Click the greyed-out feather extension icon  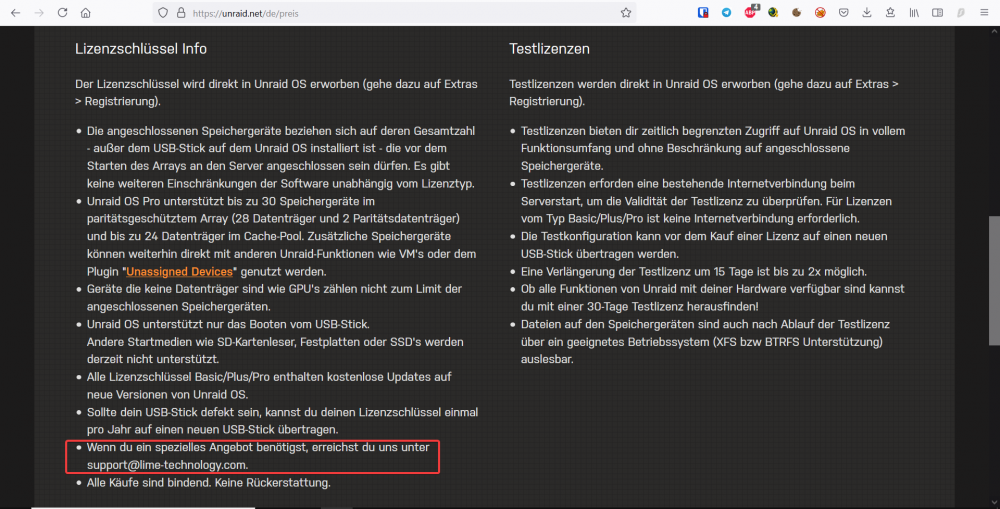point(960,13)
